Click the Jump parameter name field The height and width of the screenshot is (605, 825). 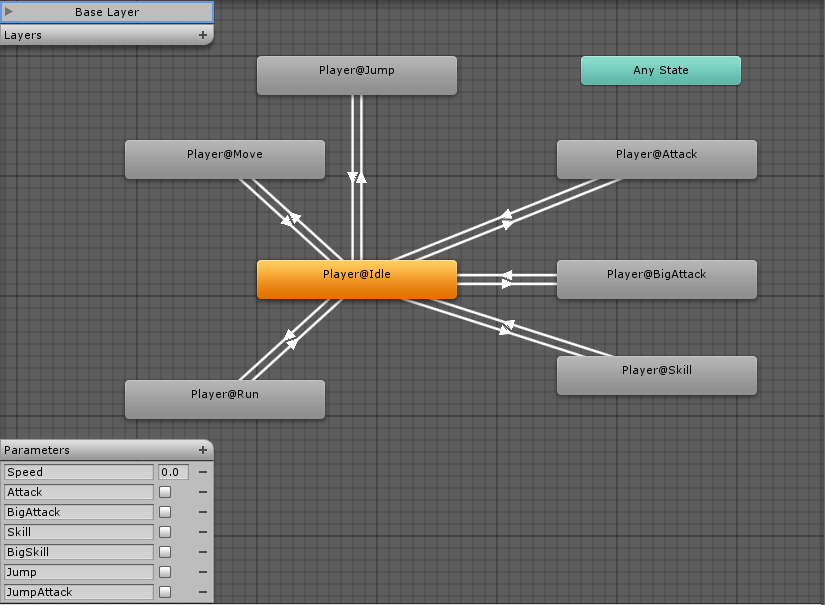(x=79, y=572)
